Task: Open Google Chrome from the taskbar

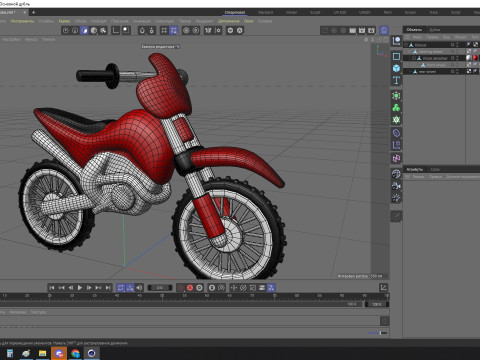Action: 75,353
